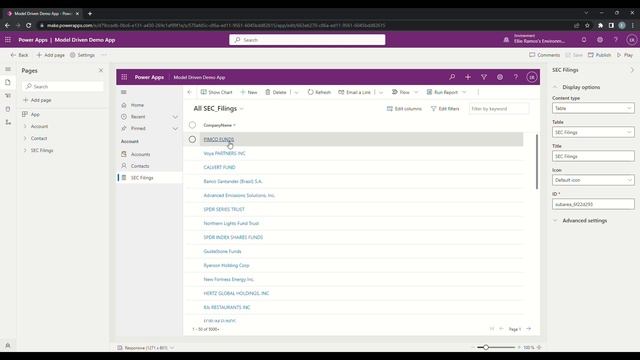Screen dimensions: 640x360
Task: Click the Title field showing SEC Filings
Action: [593, 156]
